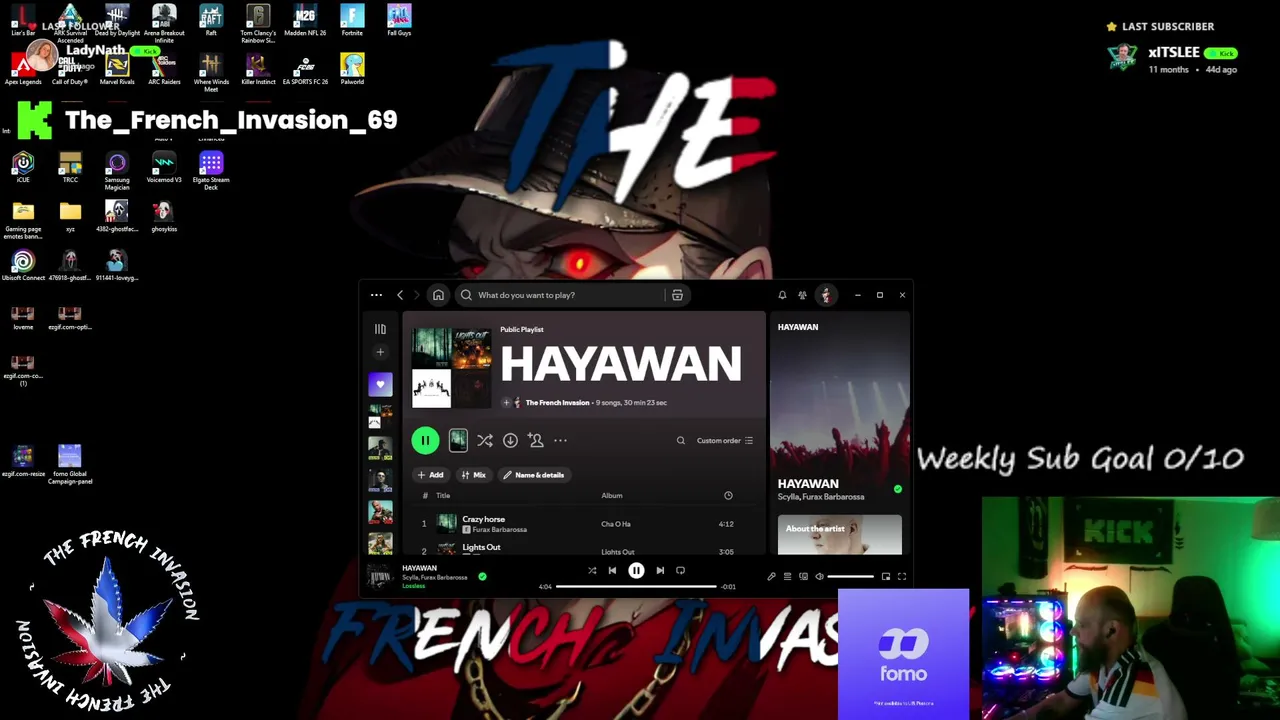This screenshot has width=1280, height=720.
Task: Open the Spotify three-dots app menu
Action: click(x=376, y=295)
